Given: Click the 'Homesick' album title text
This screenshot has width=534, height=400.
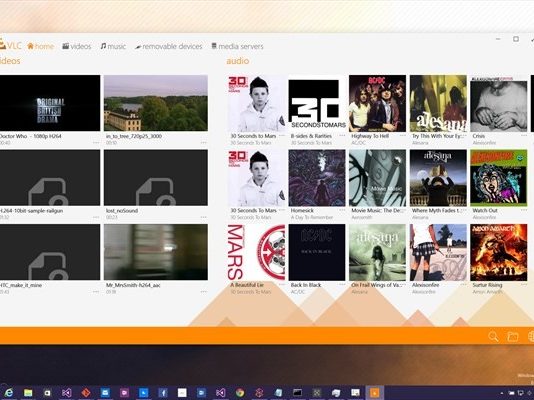Looking at the screenshot, I should [302, 210].
